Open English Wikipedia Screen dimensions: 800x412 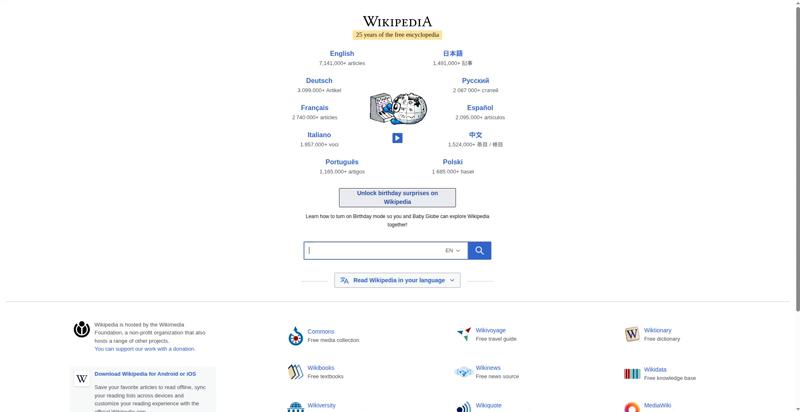[342, 54]
